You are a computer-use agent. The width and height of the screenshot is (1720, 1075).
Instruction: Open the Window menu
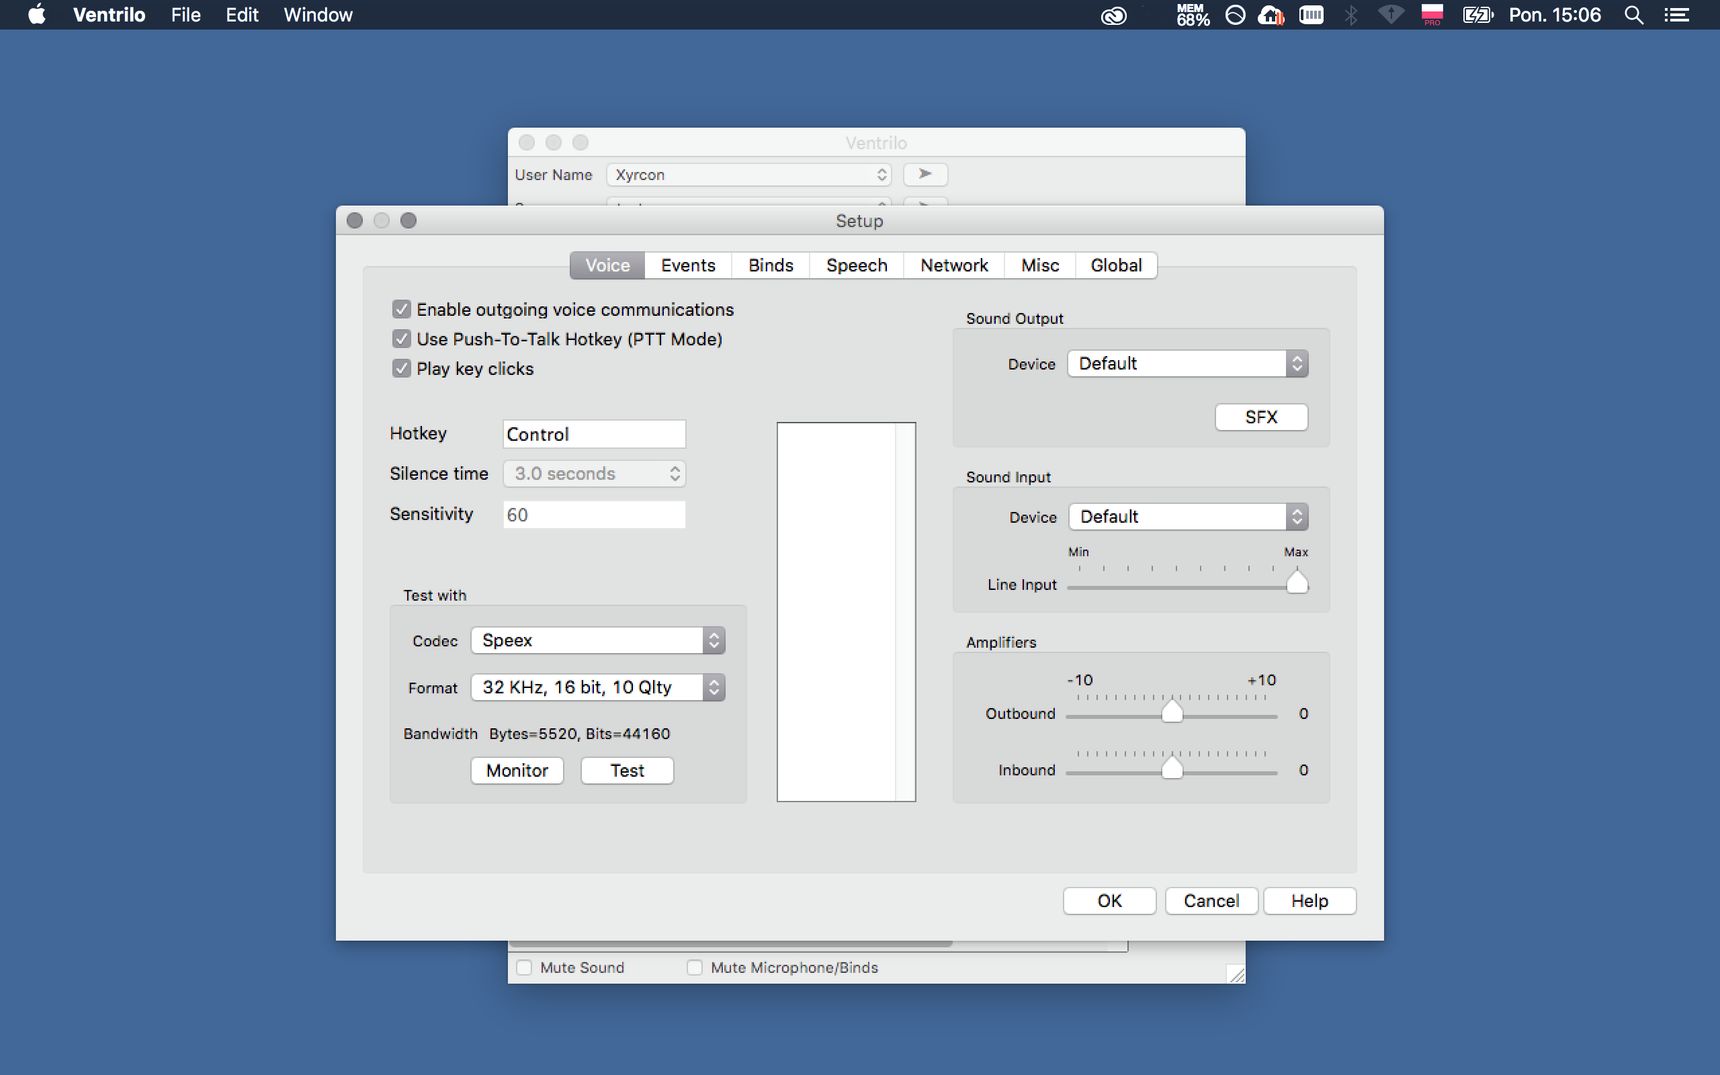[318, 15]
